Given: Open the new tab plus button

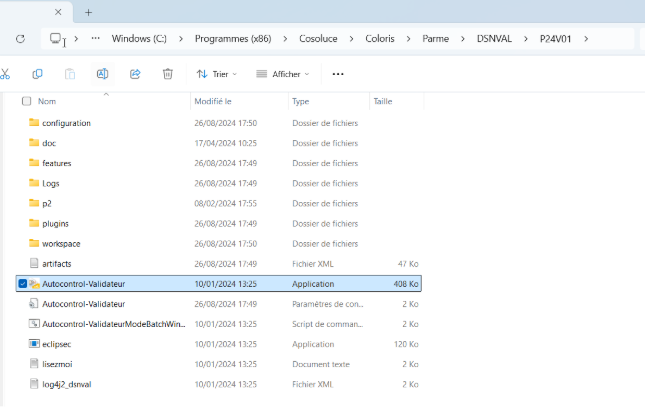Looking at the screenshot, I should [88, 12].
